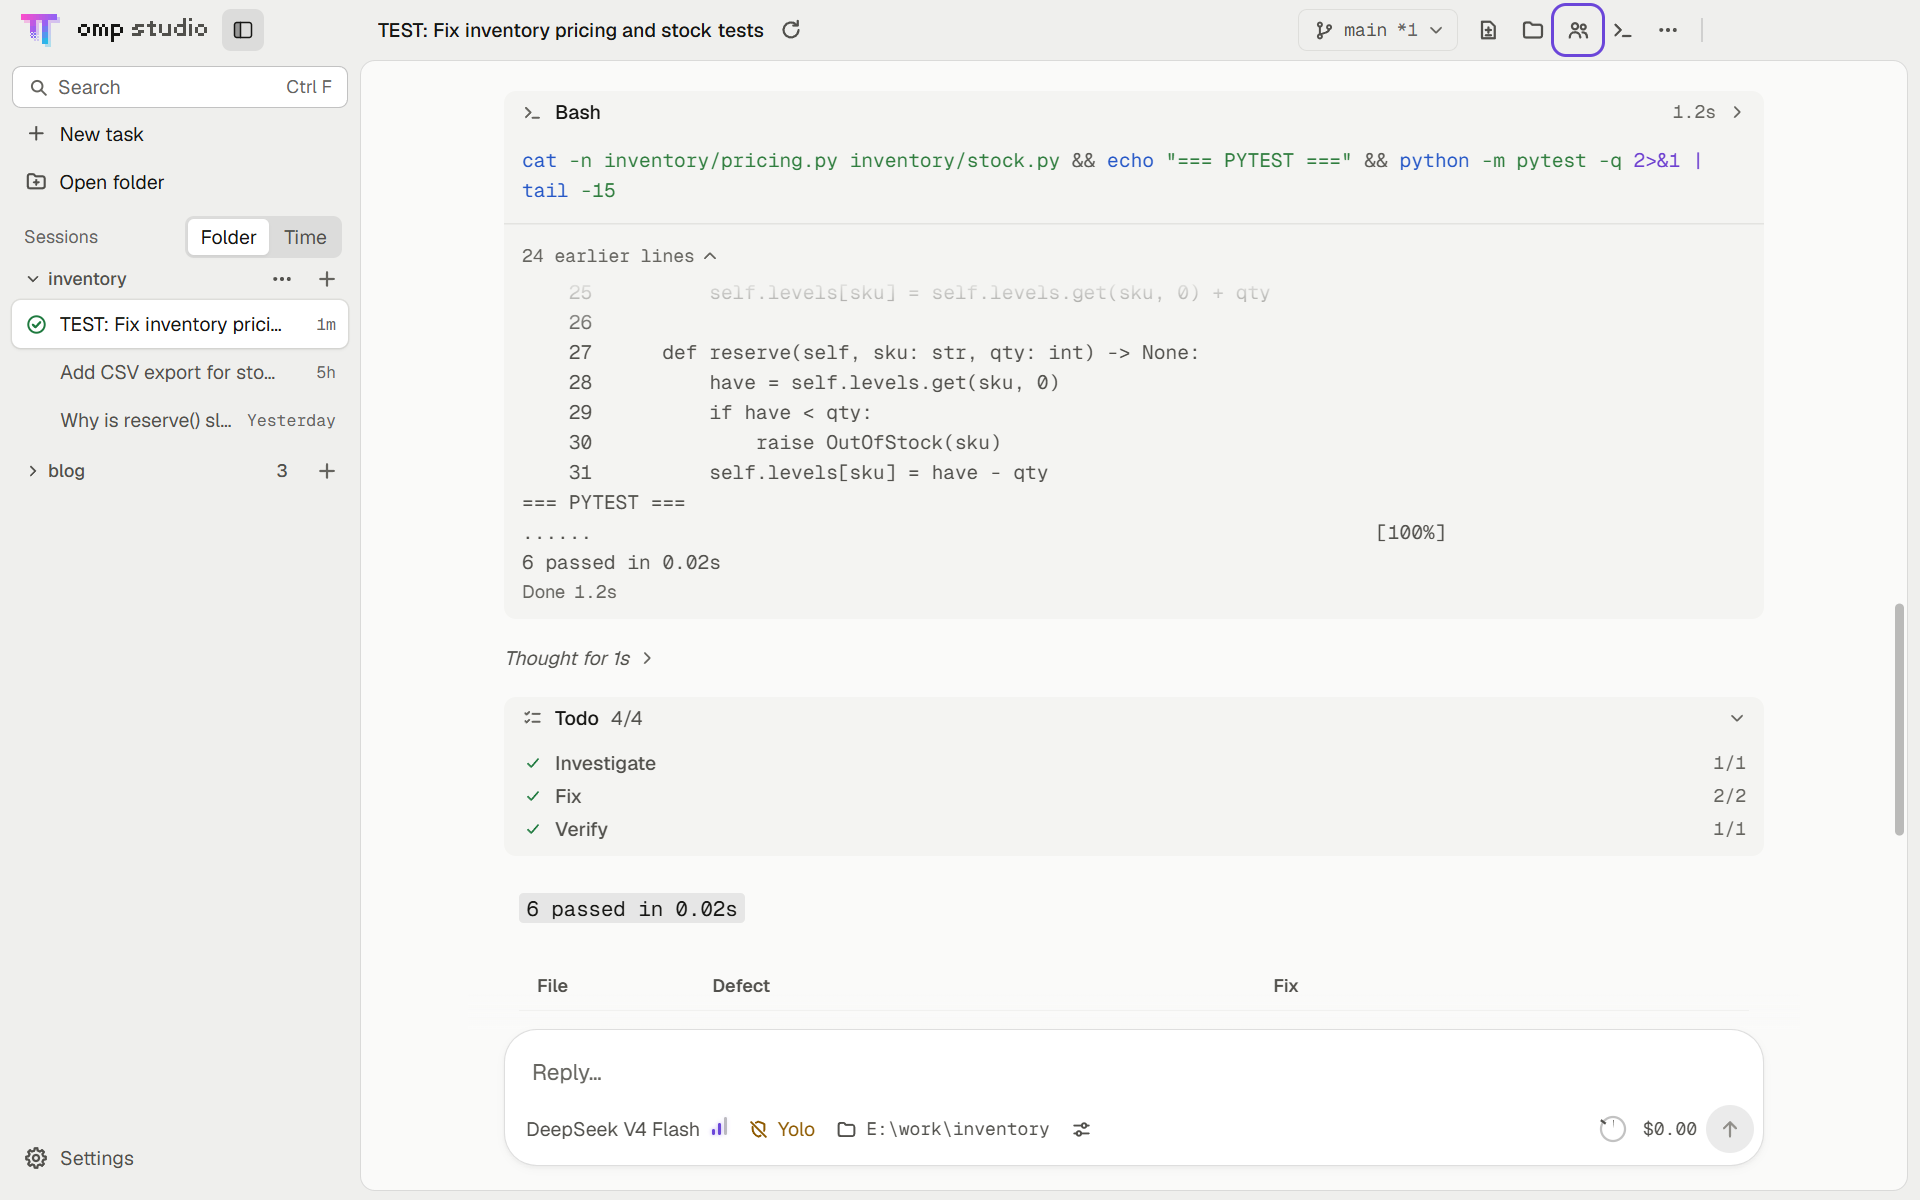This screenshot has height=1200, width=1920.
Task: Change working folder E:\work\inventory
Action: click(x=943, y=1129)
